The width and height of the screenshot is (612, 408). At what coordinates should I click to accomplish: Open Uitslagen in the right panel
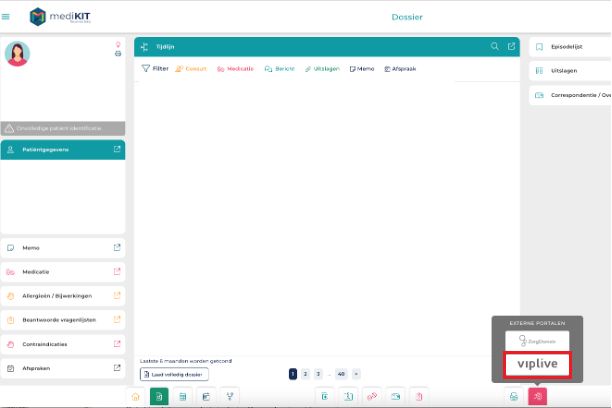[570, 71]
